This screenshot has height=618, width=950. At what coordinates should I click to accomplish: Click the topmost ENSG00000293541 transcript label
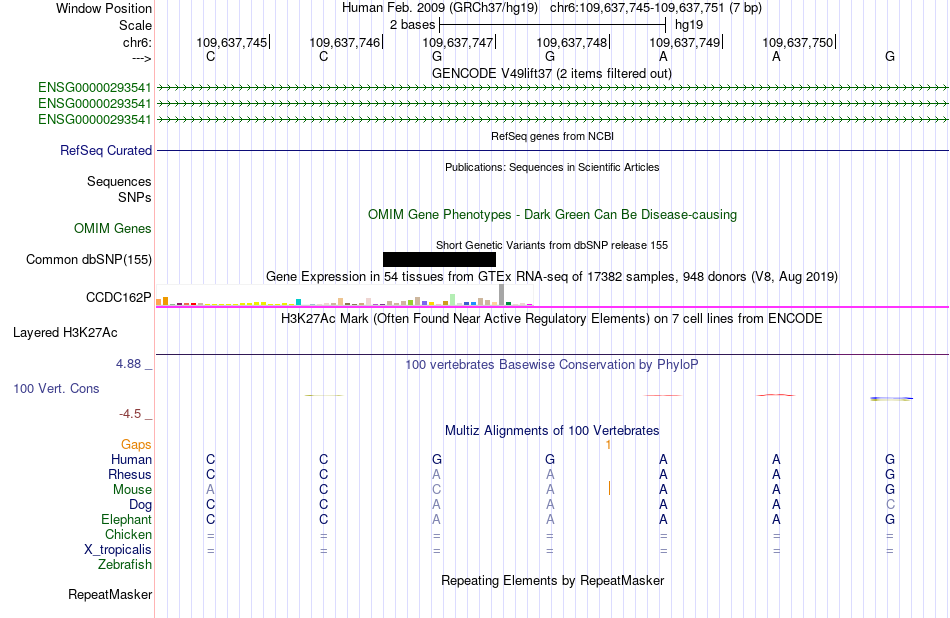click(95, 88)
